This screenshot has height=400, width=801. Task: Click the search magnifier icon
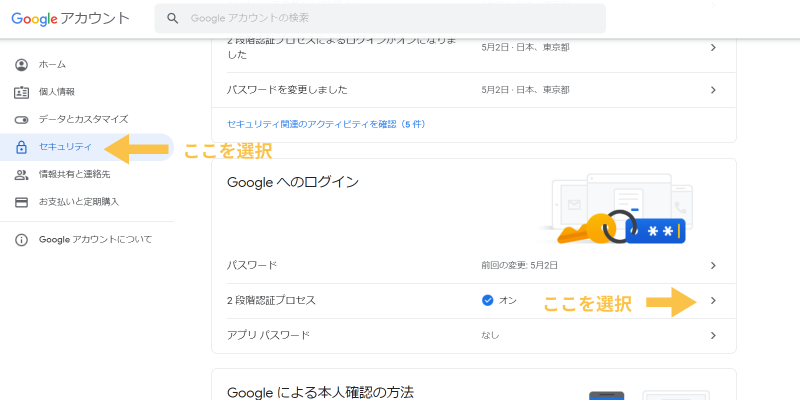[x=173, y=18]
